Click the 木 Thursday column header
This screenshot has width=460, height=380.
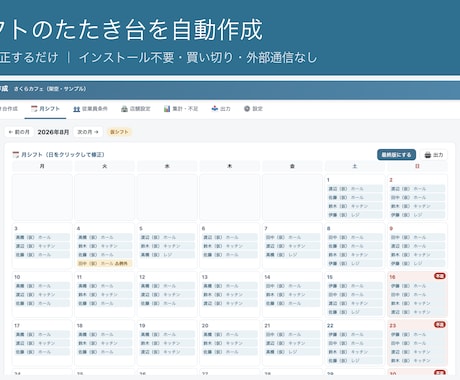coord(230,166)
